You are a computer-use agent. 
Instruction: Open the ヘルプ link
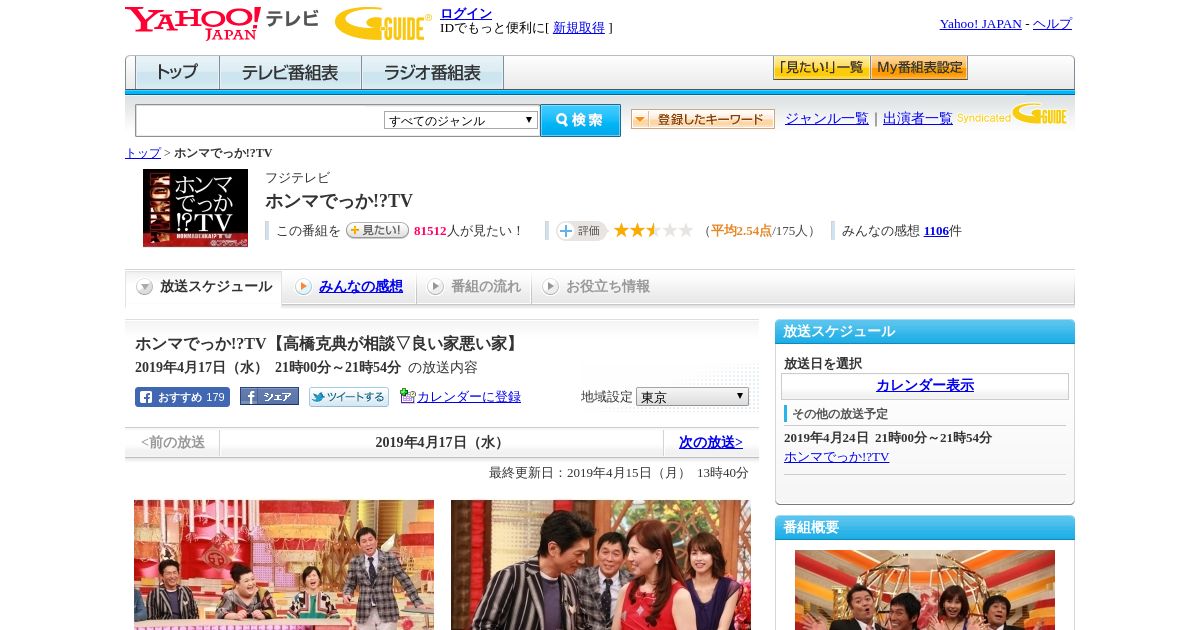1052,24
